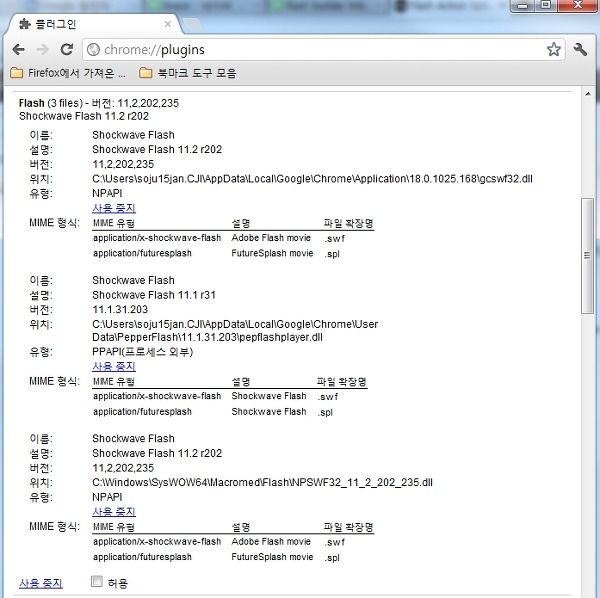Reload the plugins page
600x598 pixels.
pyautogui.click(x=67, y=49)
